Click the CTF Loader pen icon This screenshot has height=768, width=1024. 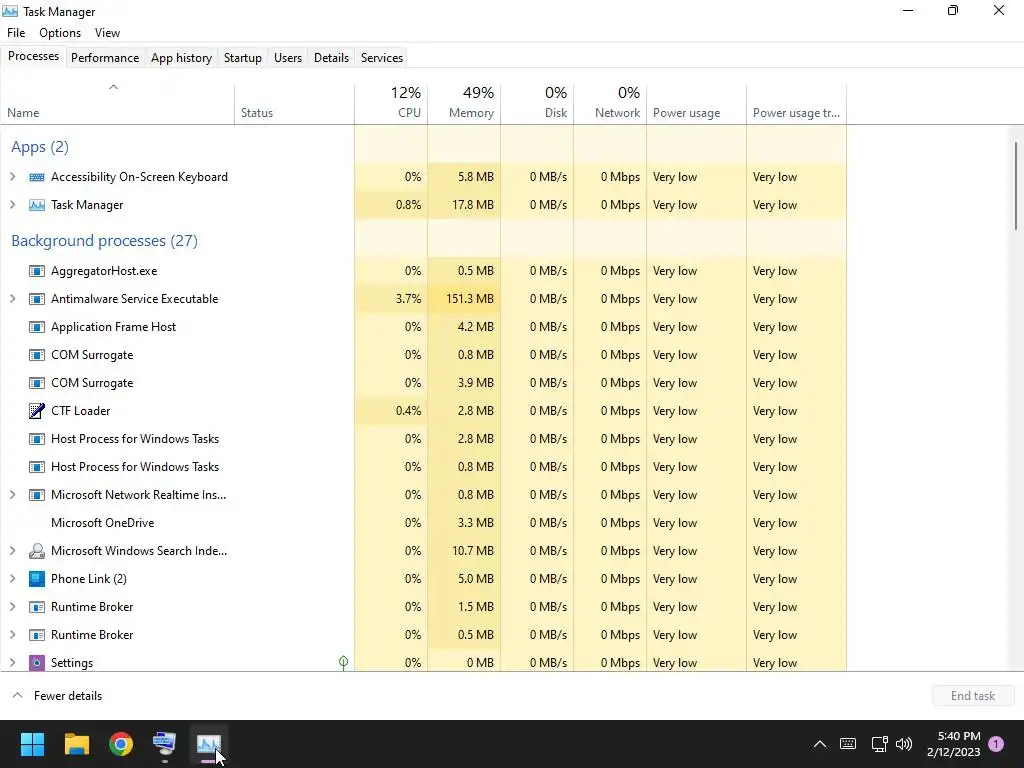pos(37,411)
